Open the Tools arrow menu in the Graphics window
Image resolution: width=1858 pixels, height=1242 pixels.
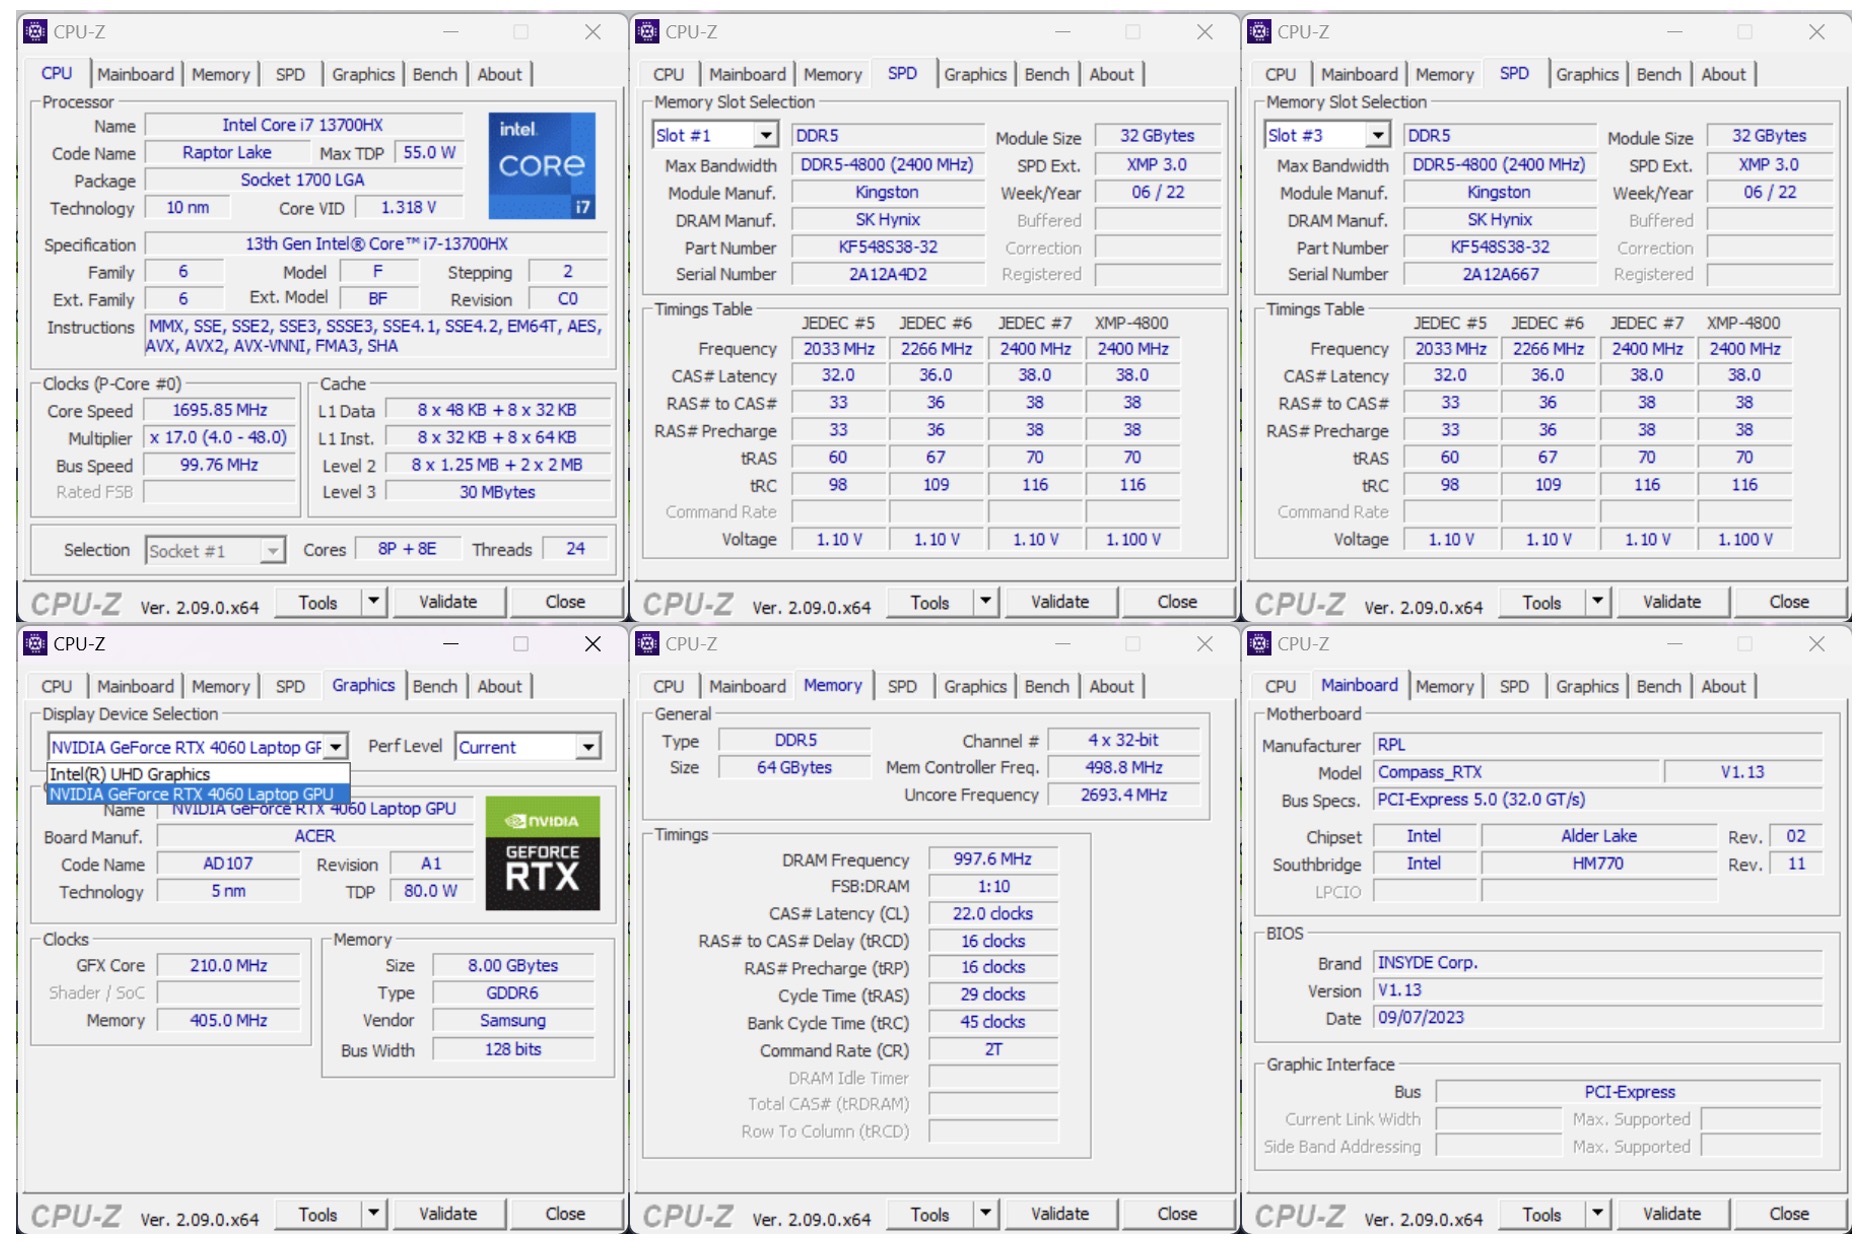coord(373,1214)
